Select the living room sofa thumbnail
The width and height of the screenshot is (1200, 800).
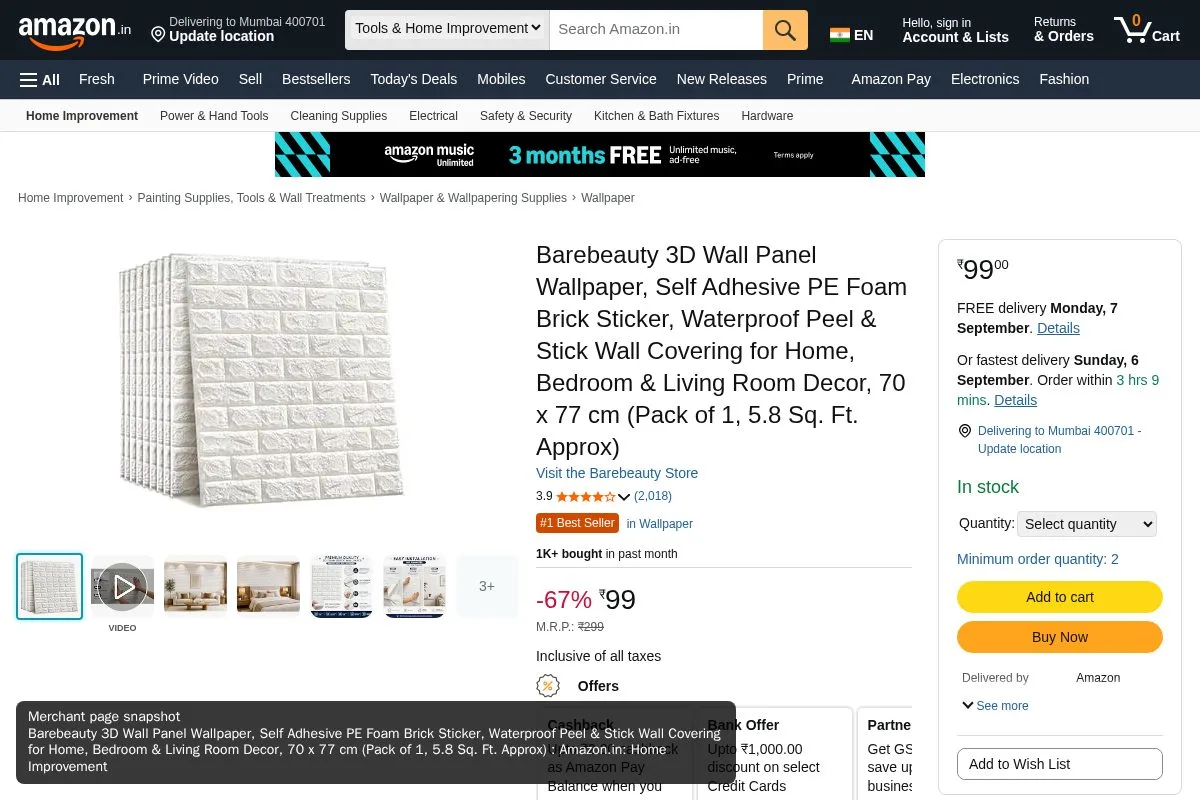(196, 587)
